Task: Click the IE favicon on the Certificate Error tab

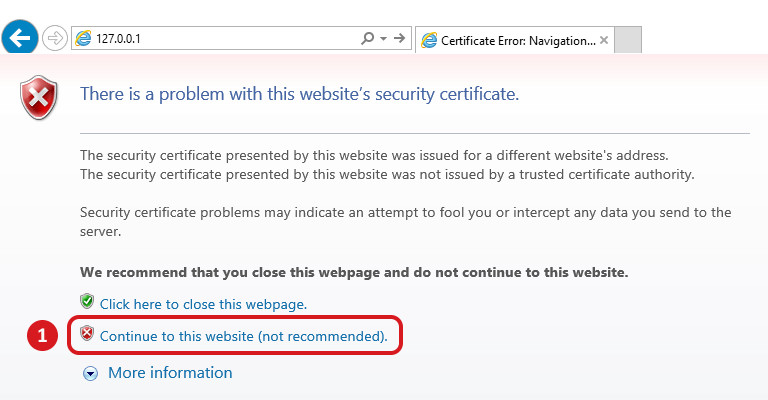Action: click(x=430, y=40)
